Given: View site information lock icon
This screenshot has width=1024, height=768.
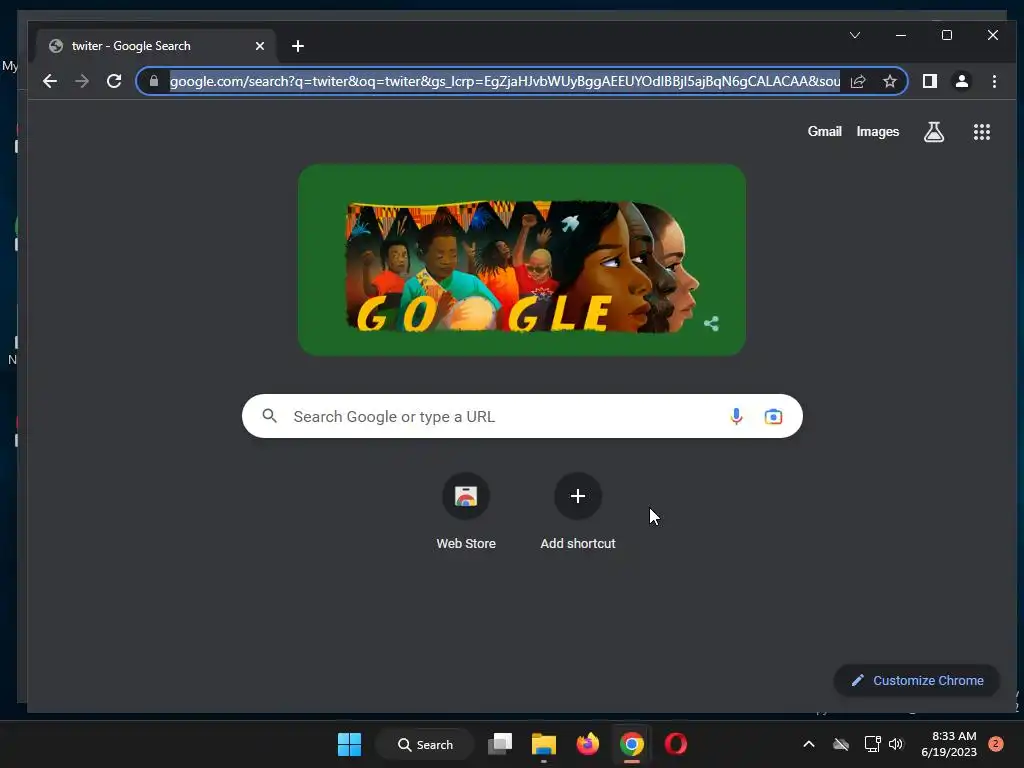Looking at the screenshot, I should 154,81.
